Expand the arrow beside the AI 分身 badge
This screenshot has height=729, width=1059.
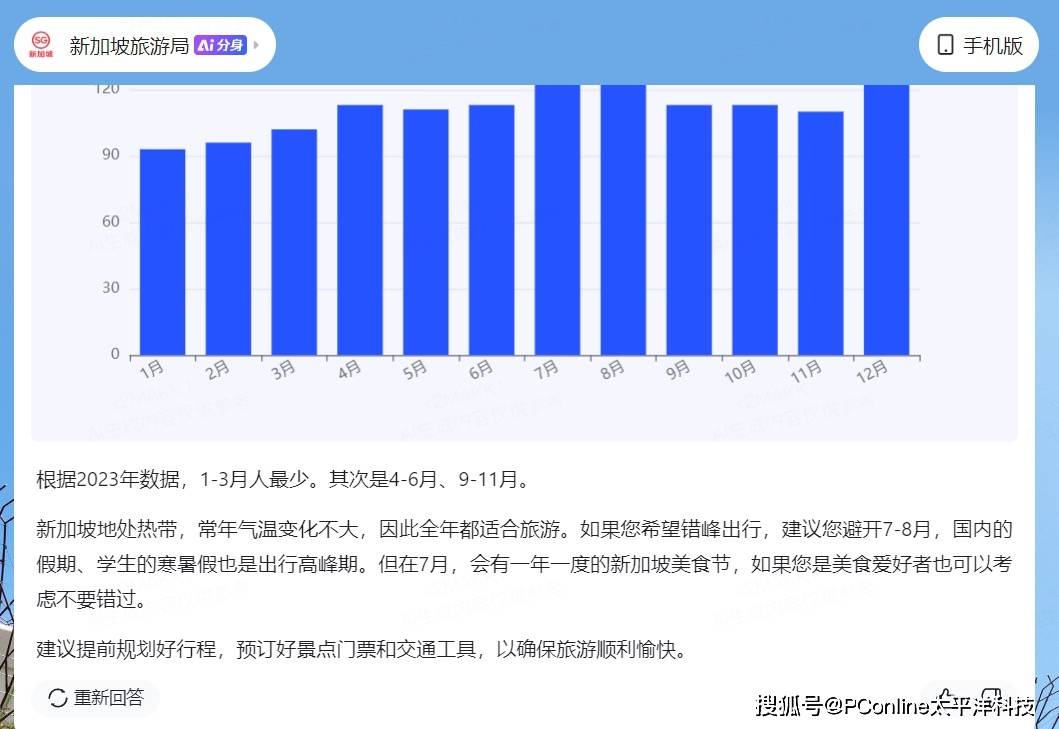(x=256, y=45)
